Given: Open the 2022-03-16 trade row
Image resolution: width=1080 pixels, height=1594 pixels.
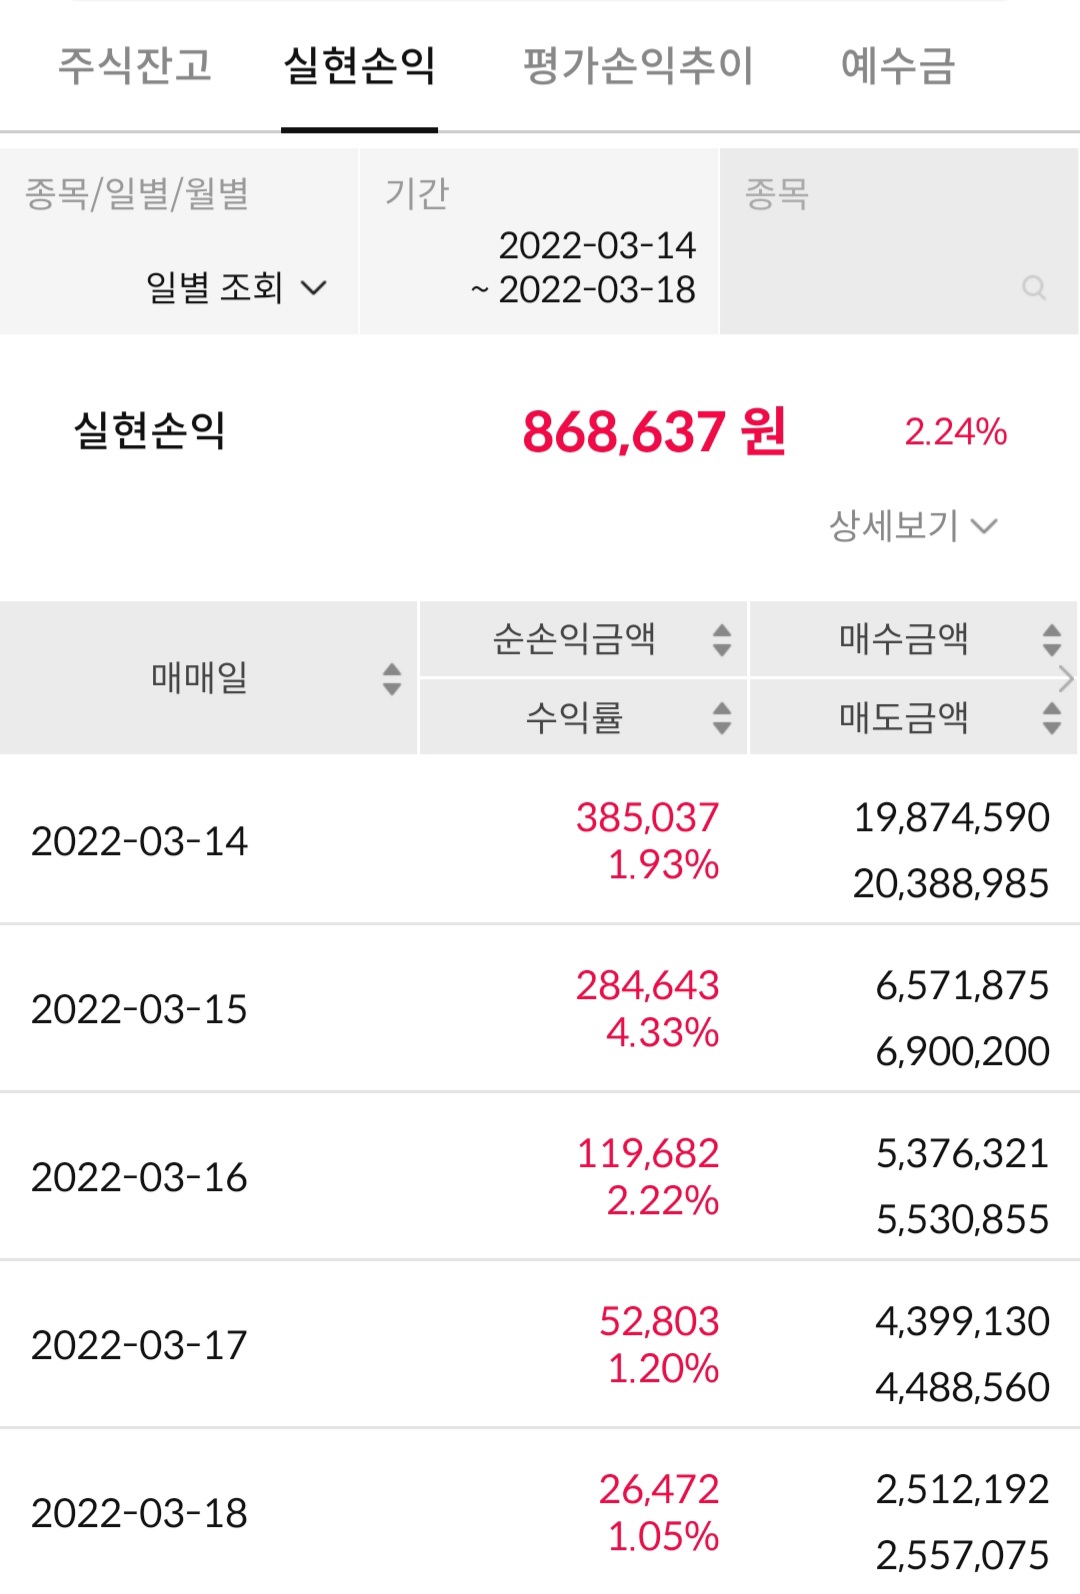Looking at the screenshot, I should click(540, 1178).
